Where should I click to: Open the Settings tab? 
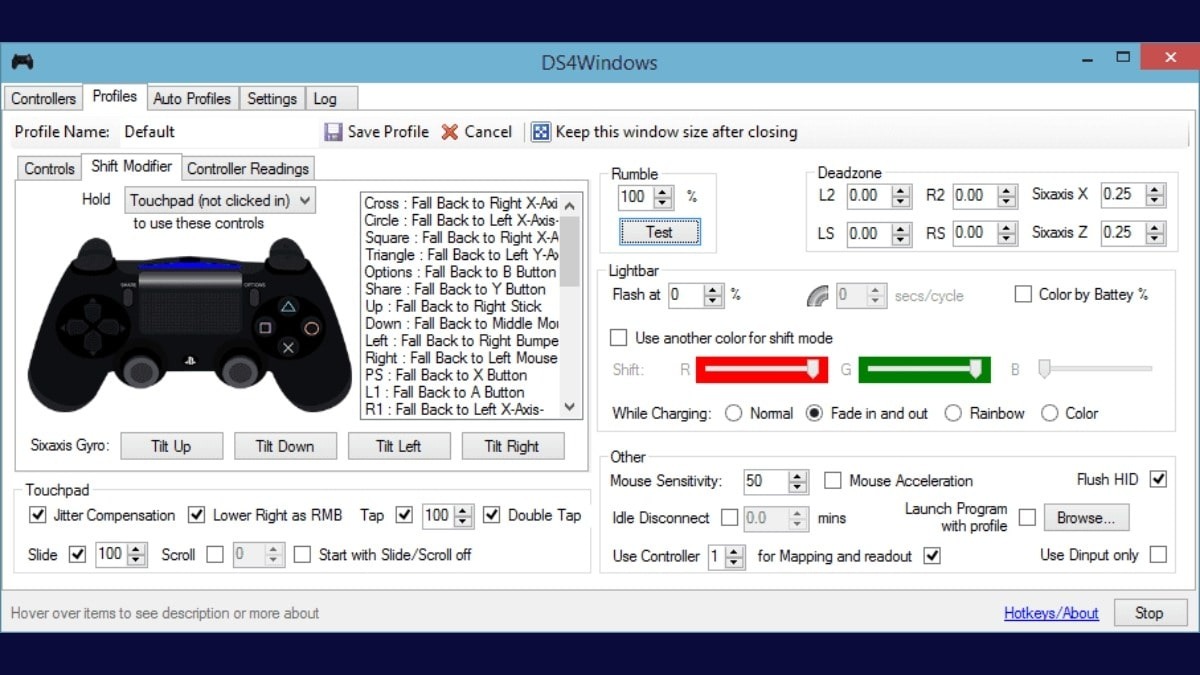272,98
